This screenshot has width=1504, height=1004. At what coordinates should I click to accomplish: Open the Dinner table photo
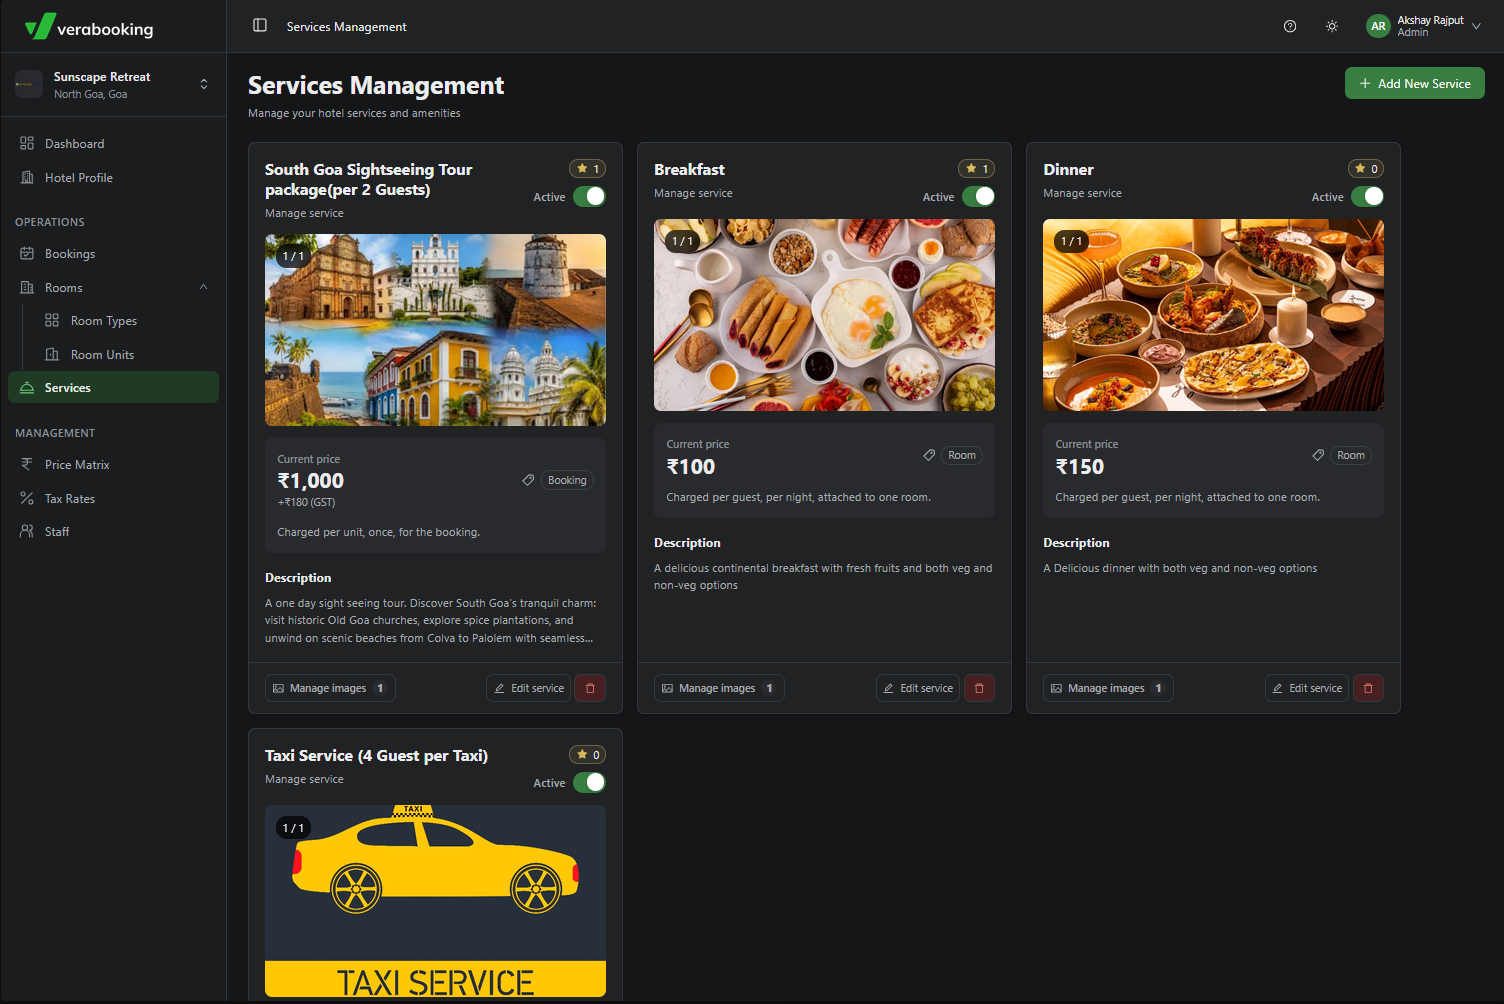coord(1213,315)
